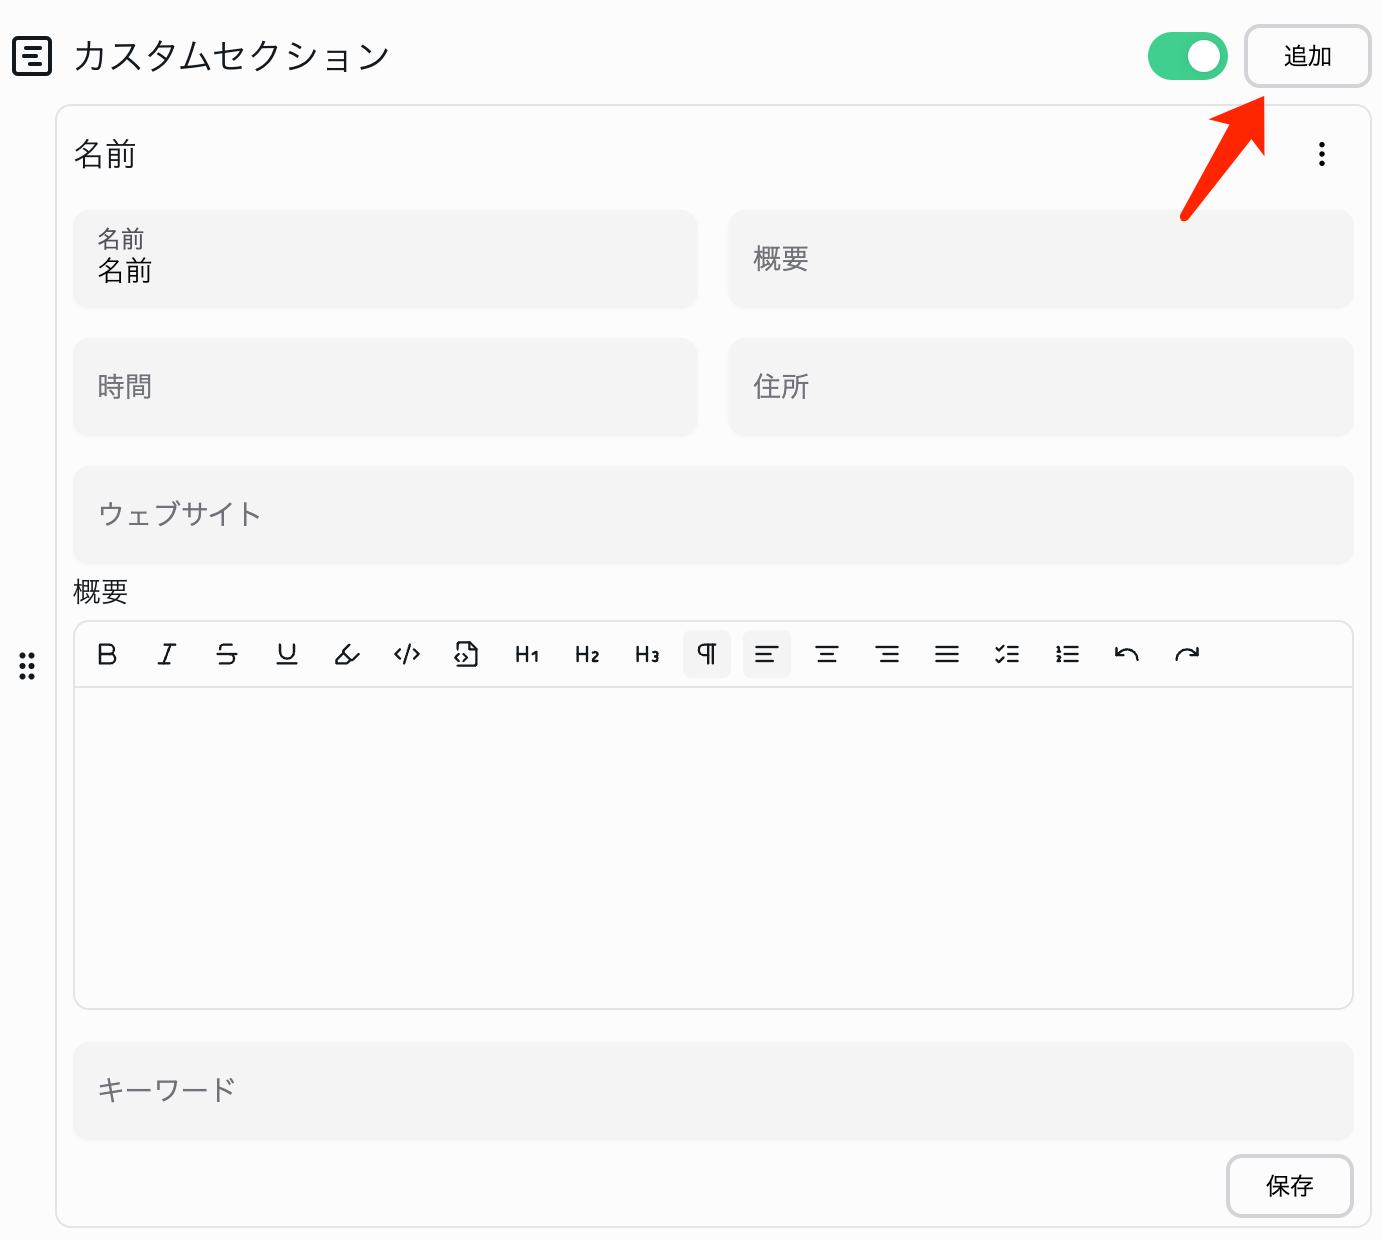Focus the ウェブサイト input field
1382x1240 pixels.
pyautogui.click(x=713, y=514)
